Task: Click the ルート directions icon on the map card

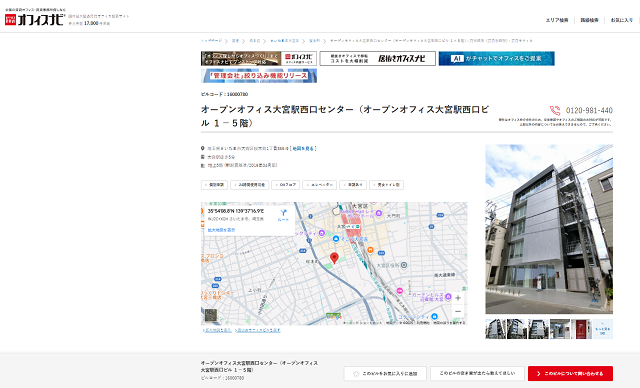Action: (x=283, y=215)
